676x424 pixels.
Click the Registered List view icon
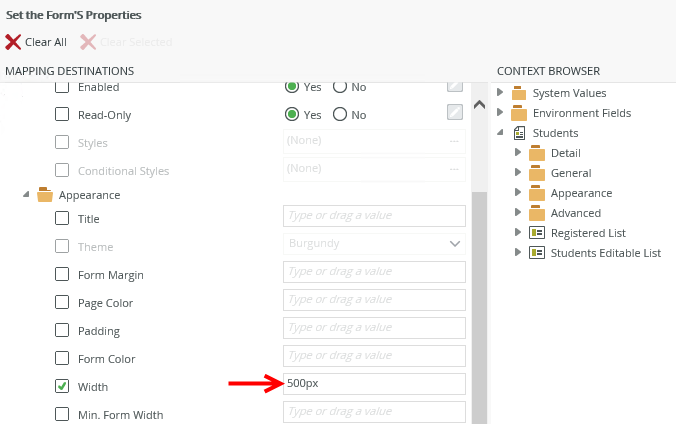tap(537, 233)
